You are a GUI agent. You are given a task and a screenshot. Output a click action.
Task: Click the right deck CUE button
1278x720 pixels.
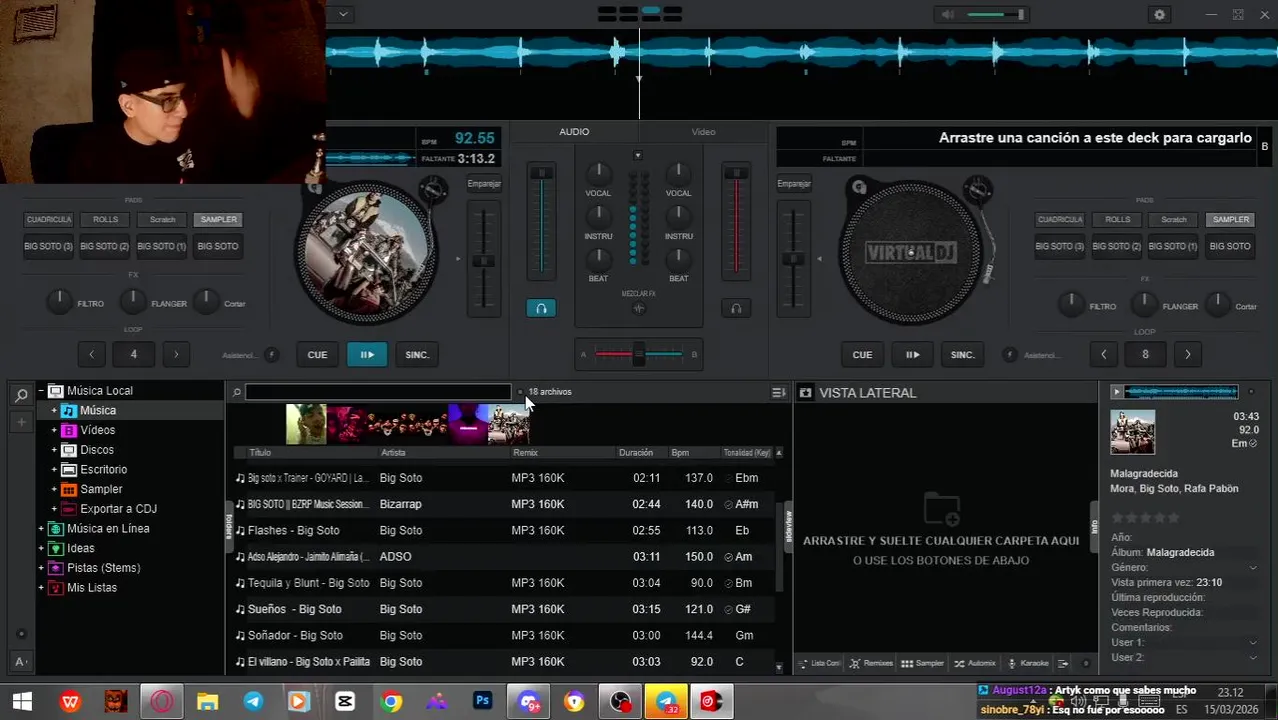862,355
